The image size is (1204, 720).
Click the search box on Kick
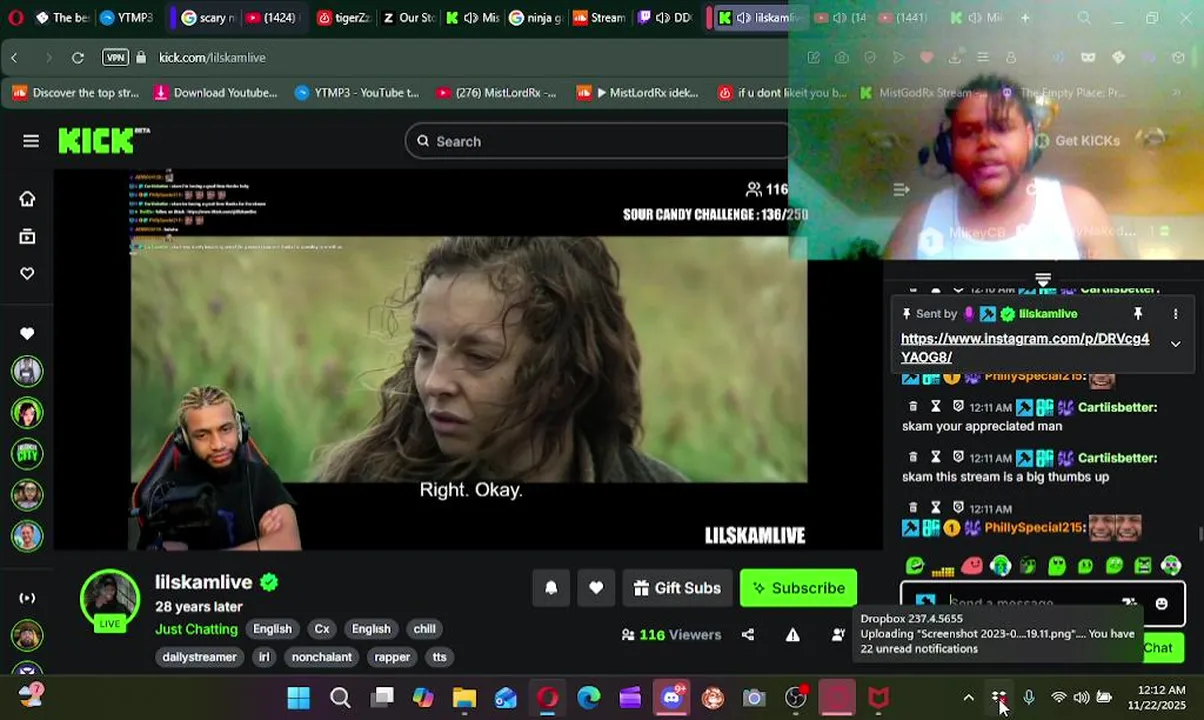click(x=600, y=141)
